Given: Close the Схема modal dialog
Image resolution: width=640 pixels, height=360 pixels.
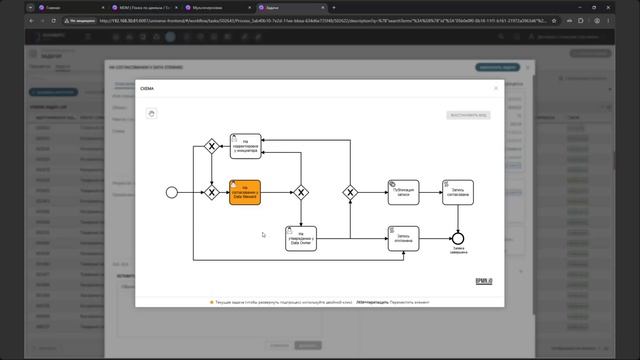Looking at the screenshot, I should (x=496, y=88).
